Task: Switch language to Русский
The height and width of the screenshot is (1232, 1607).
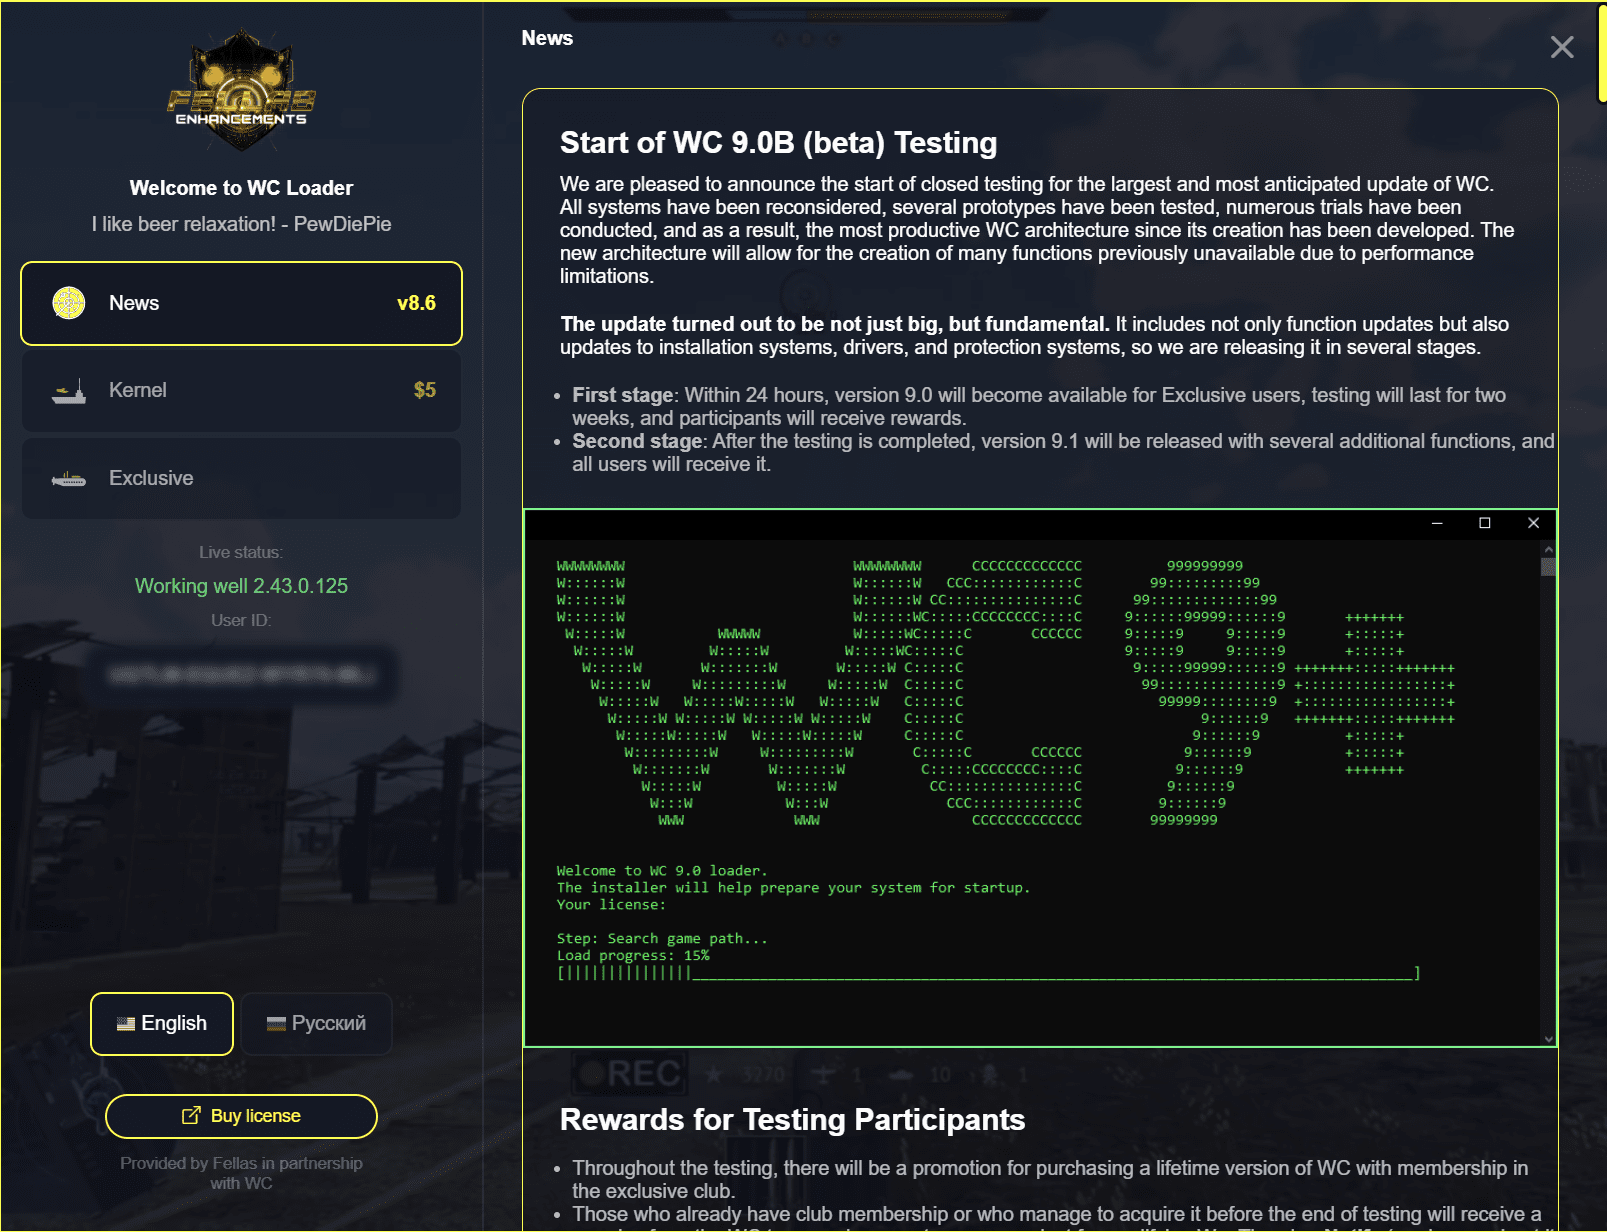Action: pyautogui.click(x=316, y=1023)
